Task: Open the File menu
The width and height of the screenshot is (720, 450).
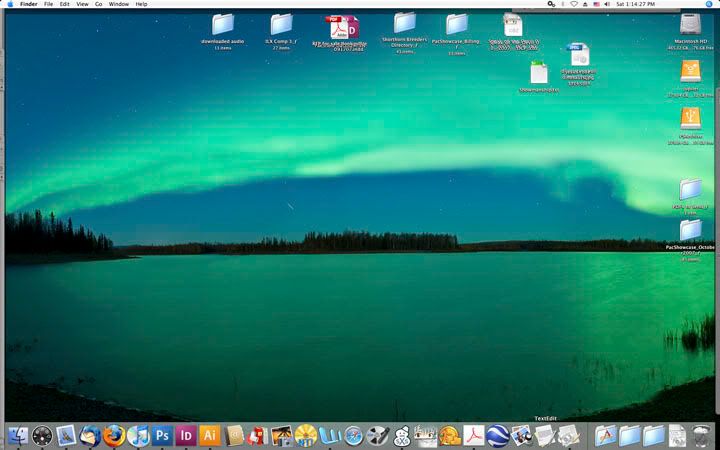Action: coord(48,4)
